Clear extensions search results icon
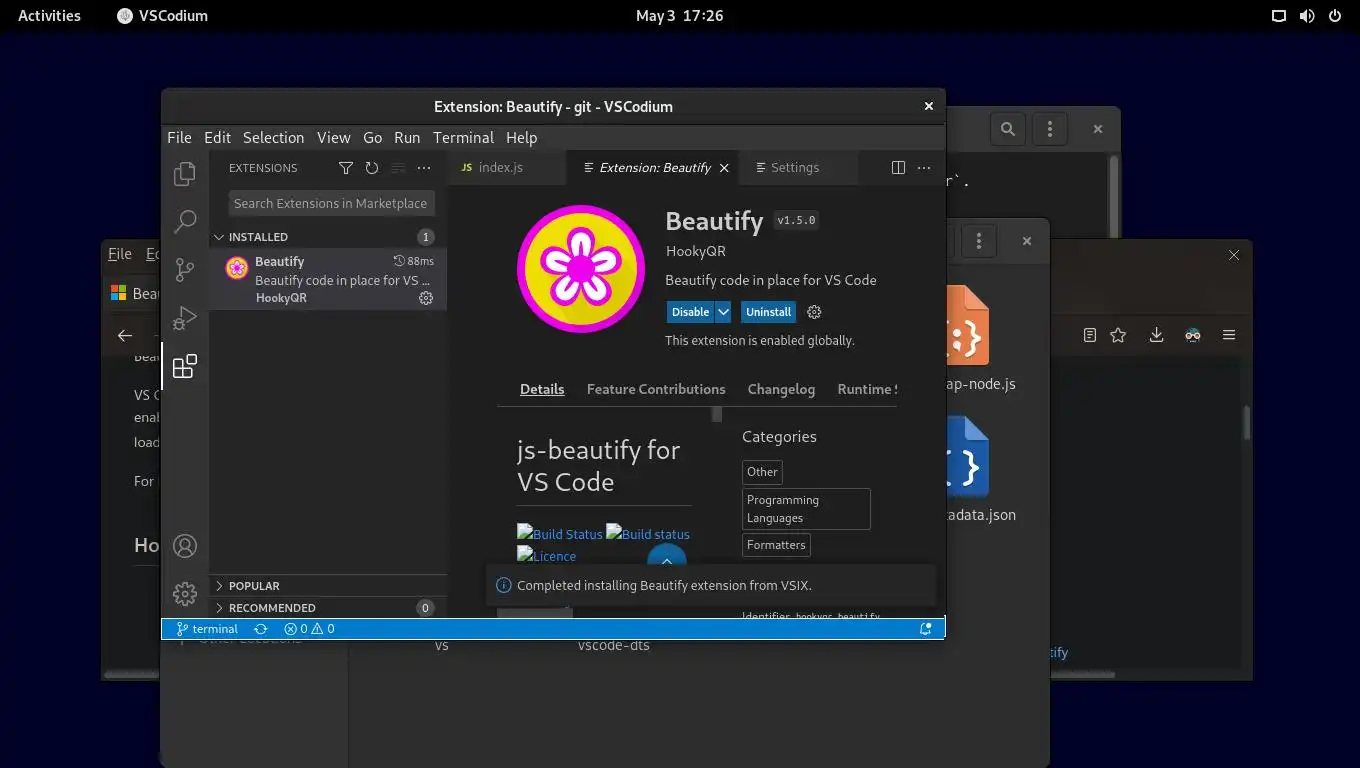Screen dimensions: 1360x768 [x=398, y=168]
